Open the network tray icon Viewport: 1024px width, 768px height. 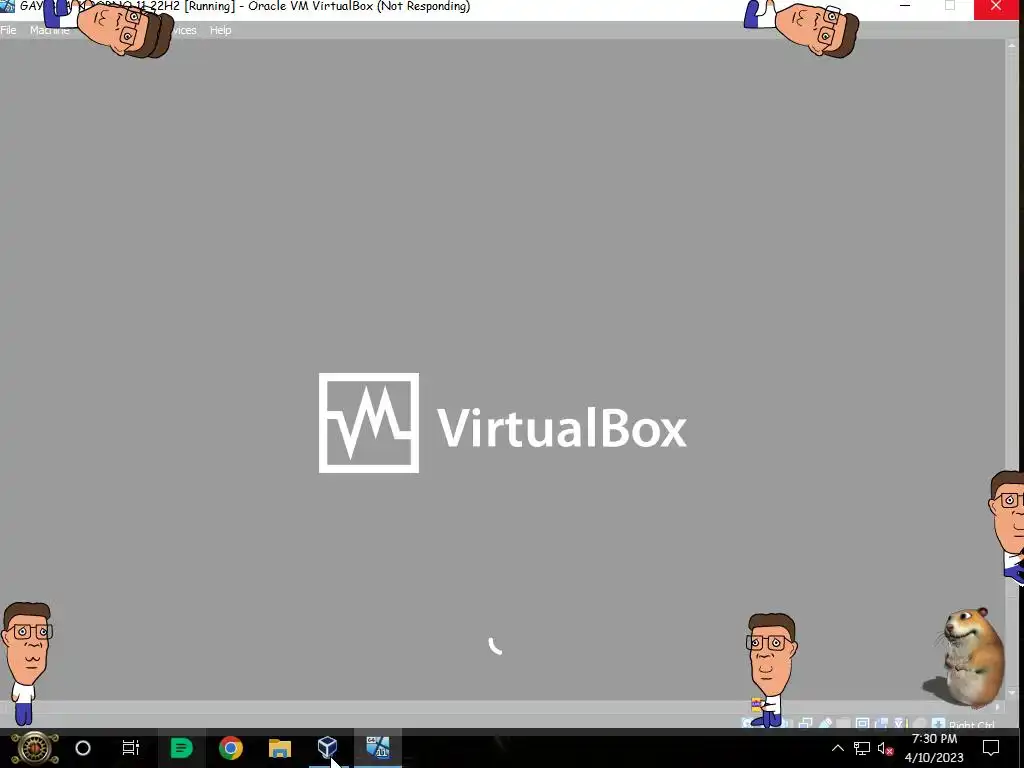pos(861,748)
